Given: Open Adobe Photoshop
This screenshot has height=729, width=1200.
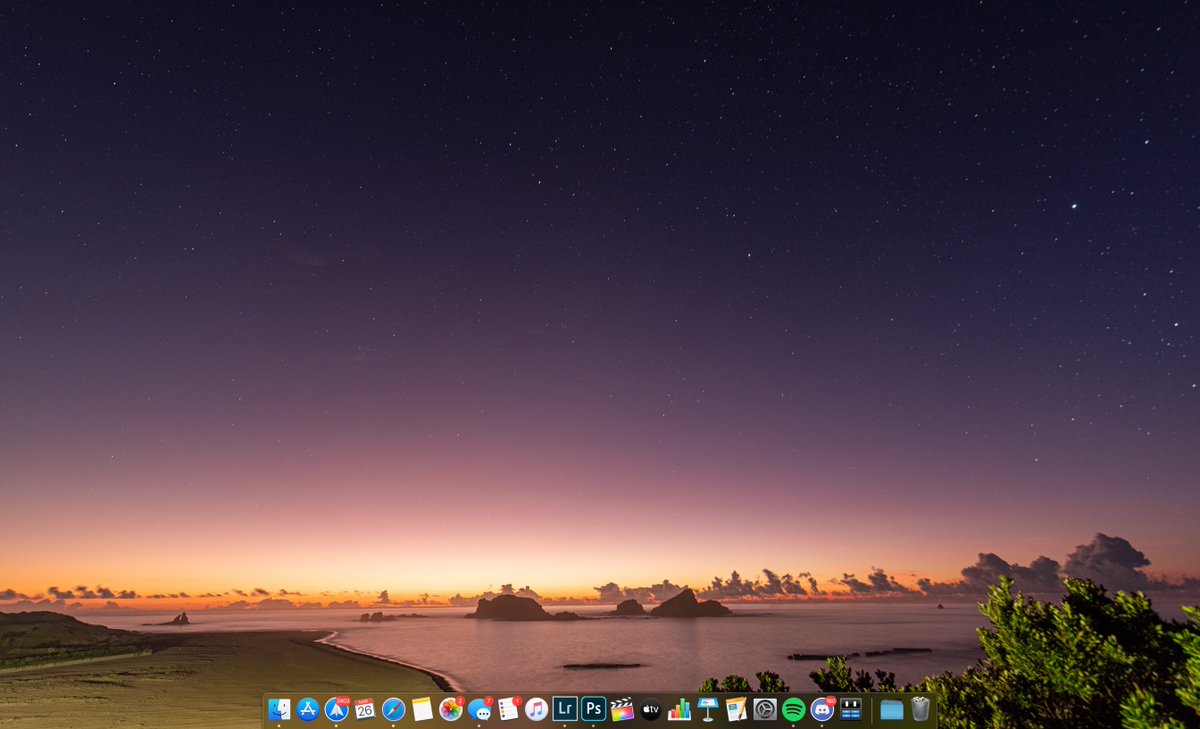Looking at the screenshot, I should click(594, 709).
